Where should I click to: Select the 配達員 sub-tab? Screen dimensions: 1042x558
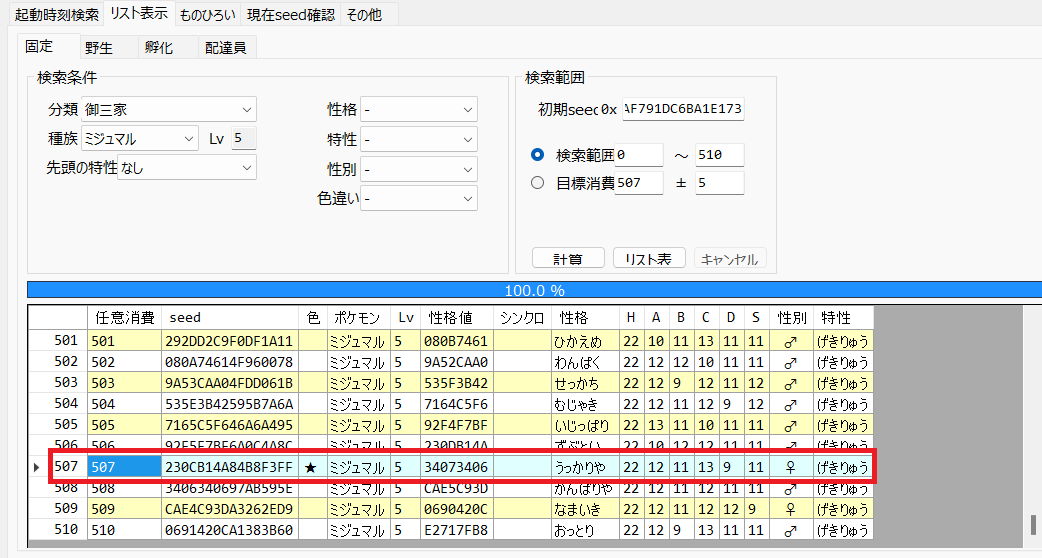[226, 48]
